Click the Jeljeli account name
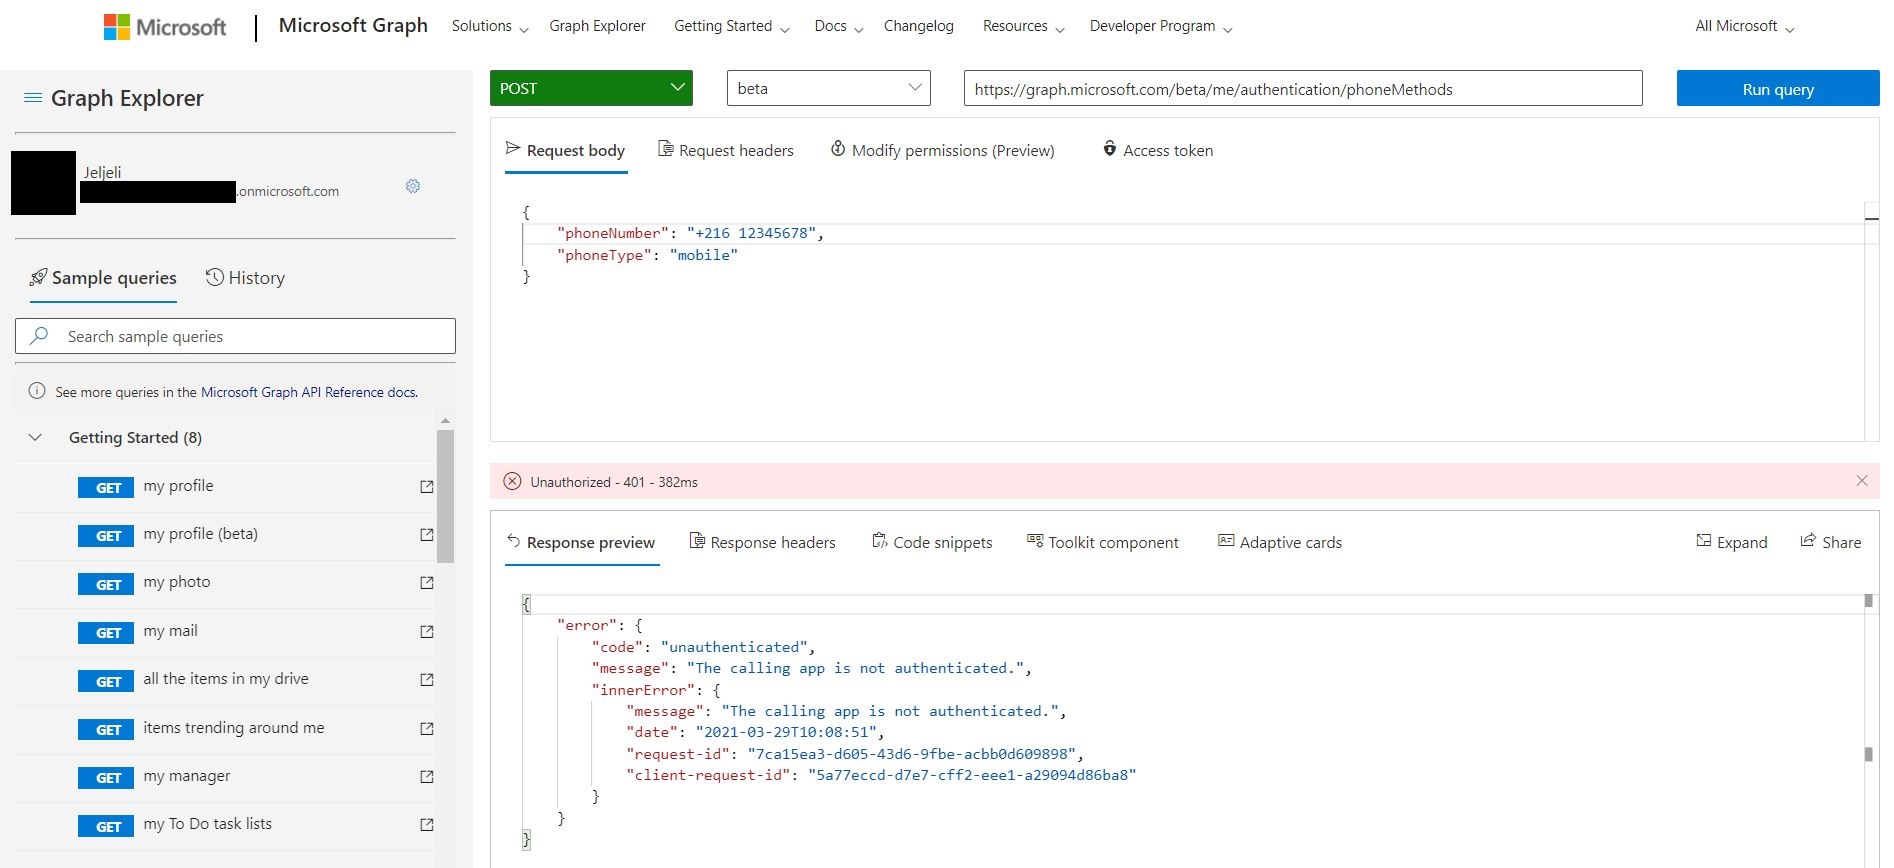1894x868 pixels. pyautogui.click(x=102, y=172)
